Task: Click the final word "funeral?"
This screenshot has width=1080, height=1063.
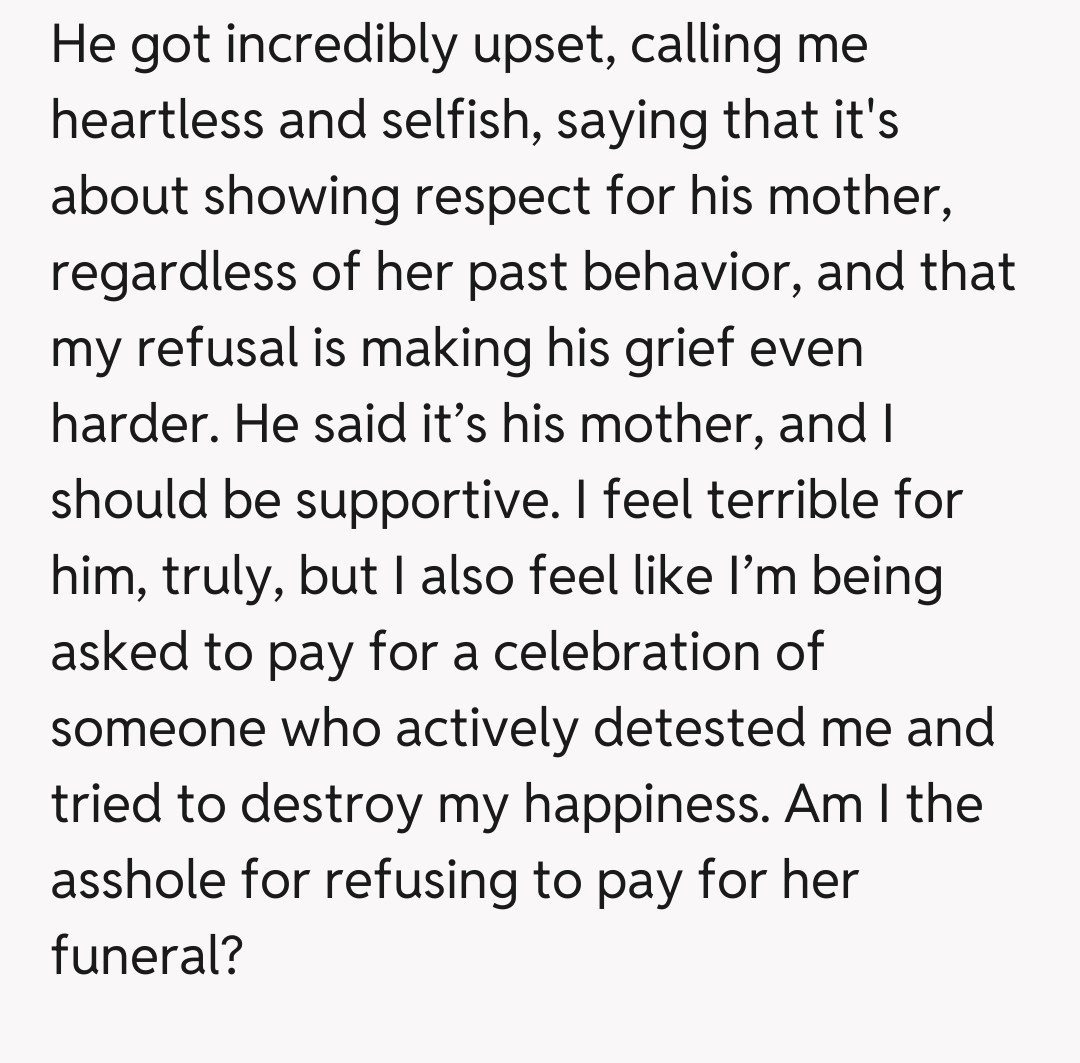Action: (147, 957)
